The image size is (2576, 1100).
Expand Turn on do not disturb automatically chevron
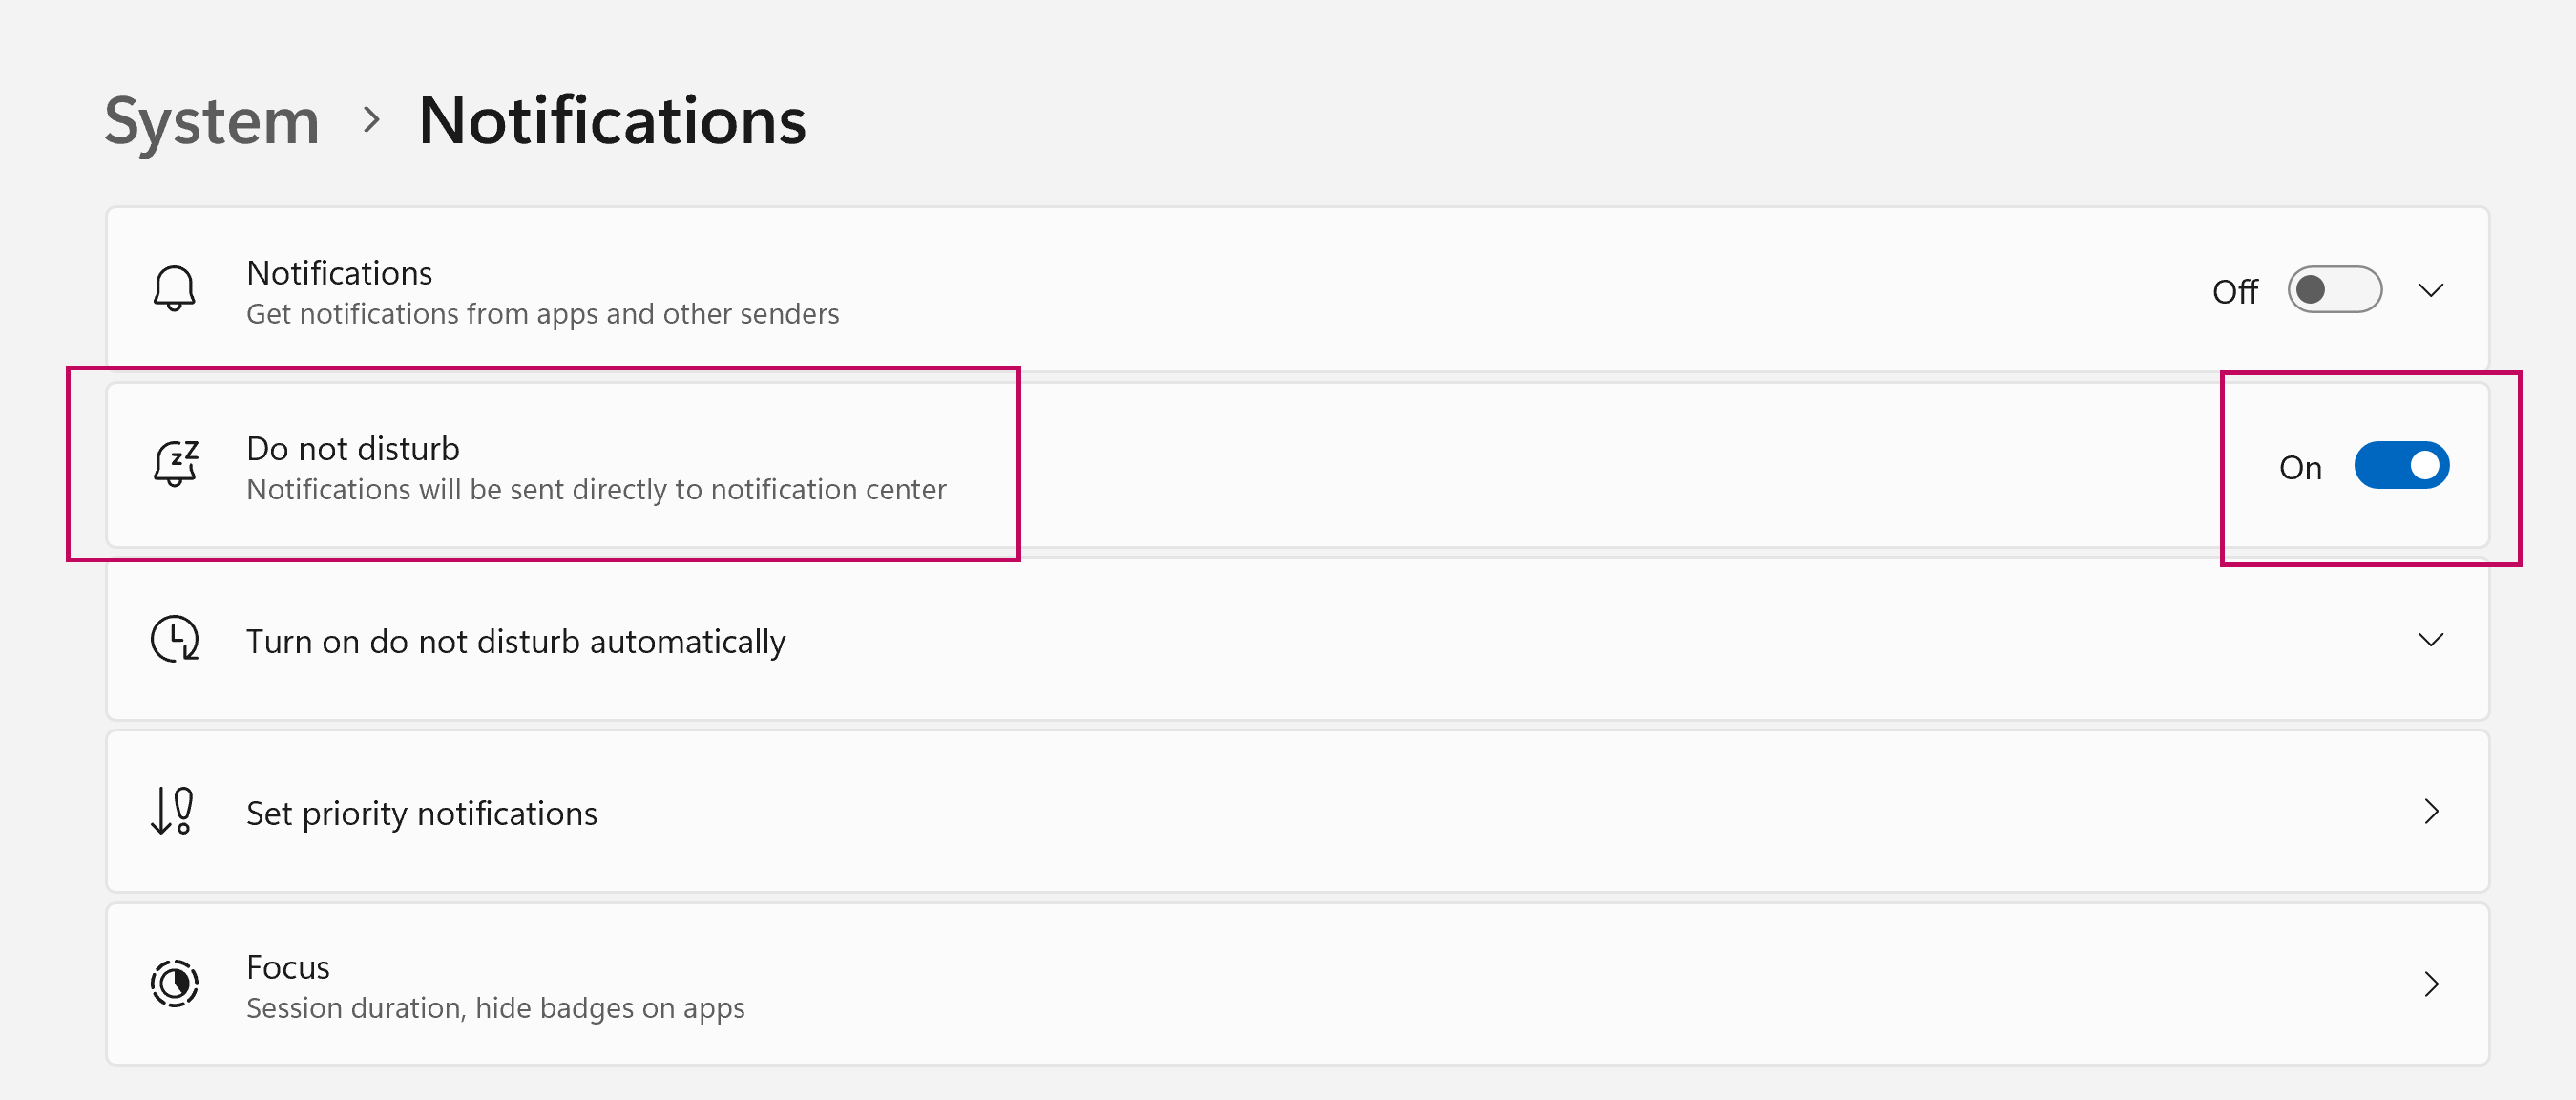click(2430, 640)
